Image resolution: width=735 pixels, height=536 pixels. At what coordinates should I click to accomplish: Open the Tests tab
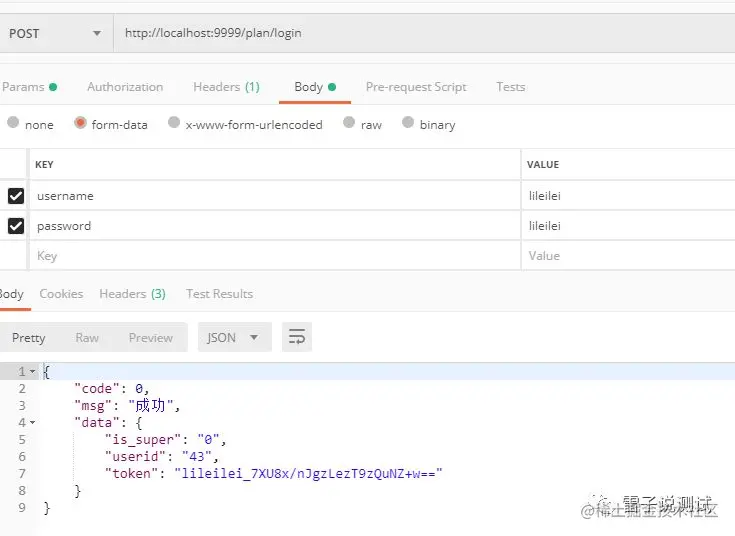511,87
